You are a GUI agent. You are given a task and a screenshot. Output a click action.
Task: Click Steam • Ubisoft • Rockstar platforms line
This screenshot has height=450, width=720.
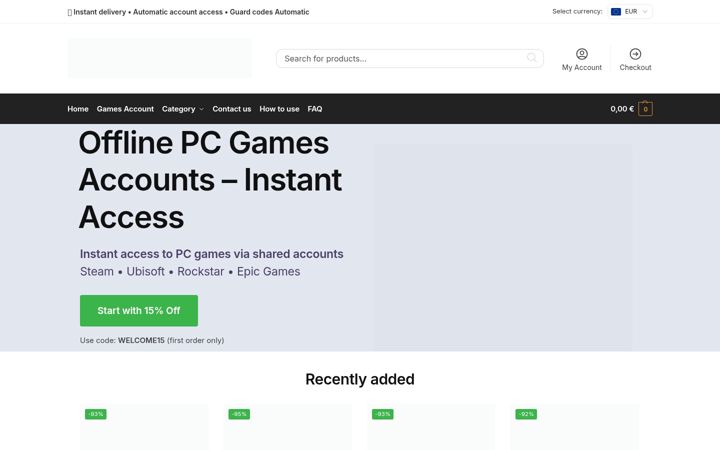(190, 271)
